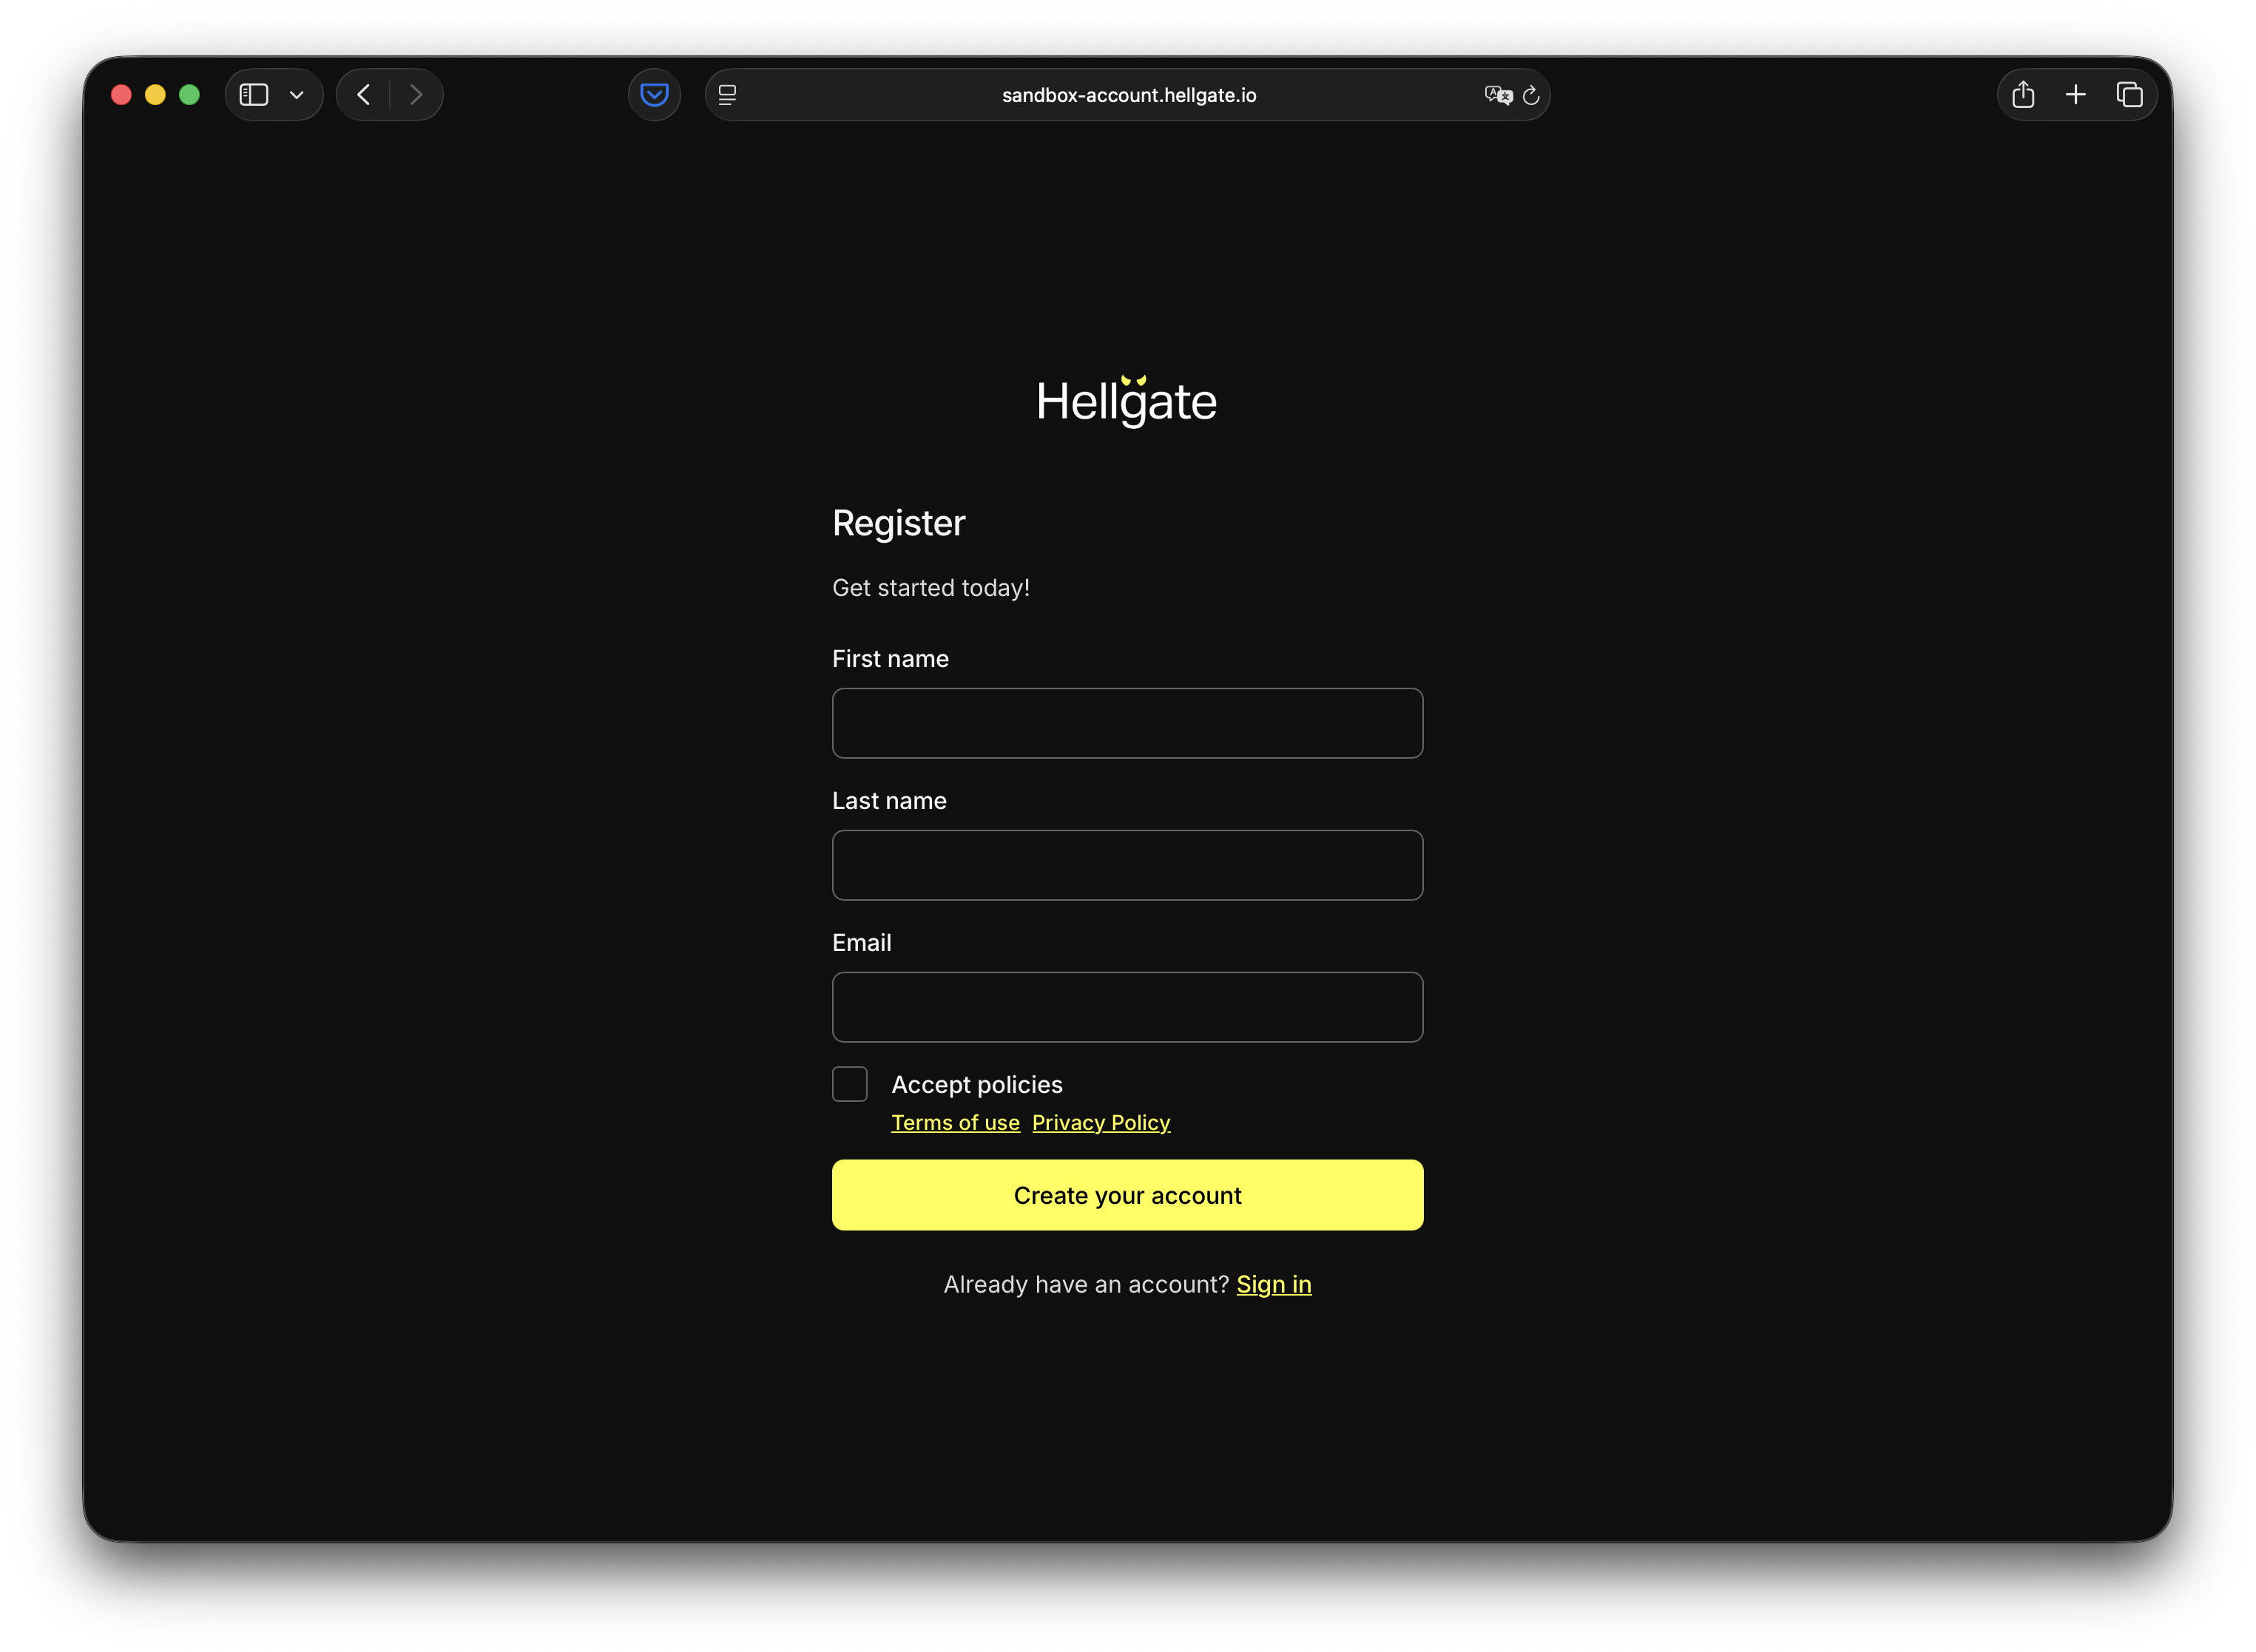2256x1652 pixels.
Task: Click the back navigation arrow
Action: (363, 94)
